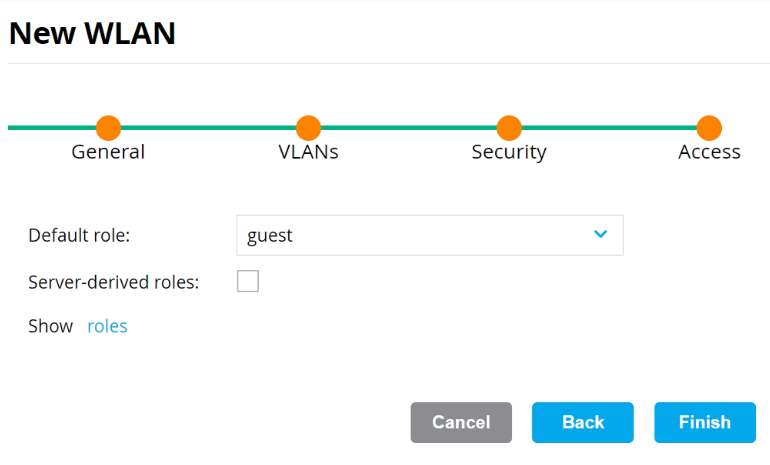Click the Access step circle marker
The width and height of the screenshot is (770, 465).
(x=709, y=128)
